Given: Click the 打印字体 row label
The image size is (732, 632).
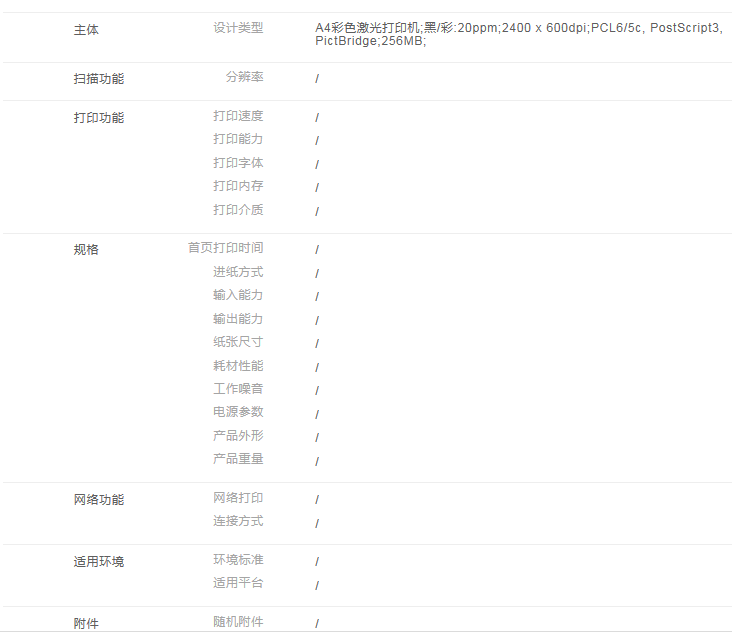Looking at the screenshot, I should pos(238,163).
